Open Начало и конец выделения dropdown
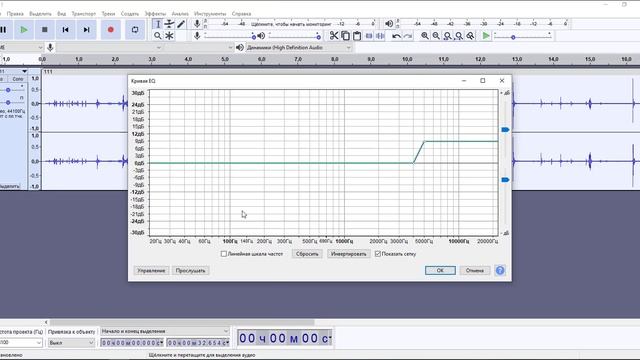This screenshot has width=640, height=360. 165,331
